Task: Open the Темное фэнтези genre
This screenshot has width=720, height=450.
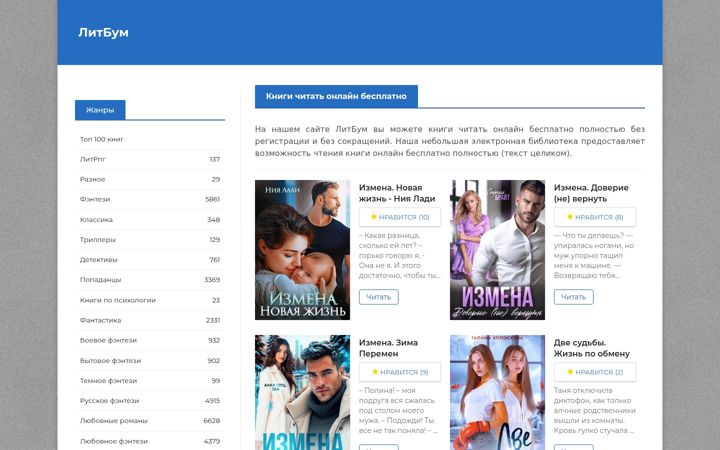Action: click(108, 381)
